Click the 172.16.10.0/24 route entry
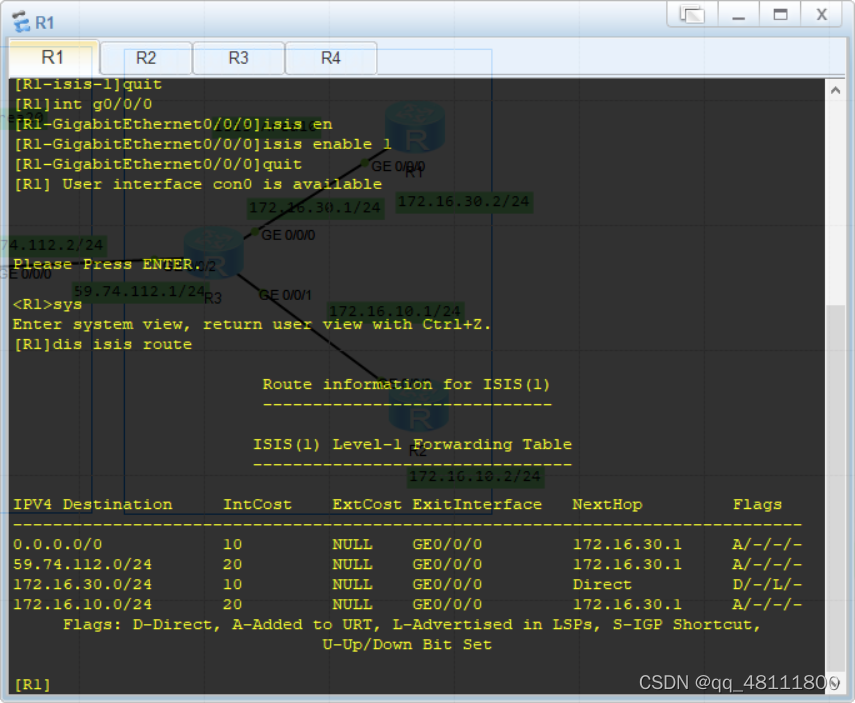Screen dimensions: 855x703 (82, 604)
